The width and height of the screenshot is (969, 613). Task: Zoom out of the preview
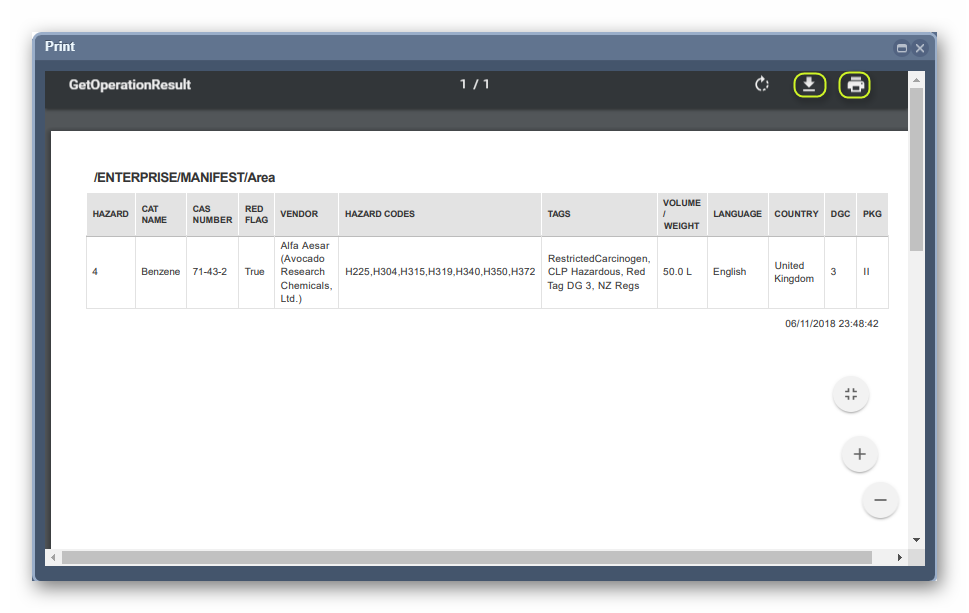point(880,500)
